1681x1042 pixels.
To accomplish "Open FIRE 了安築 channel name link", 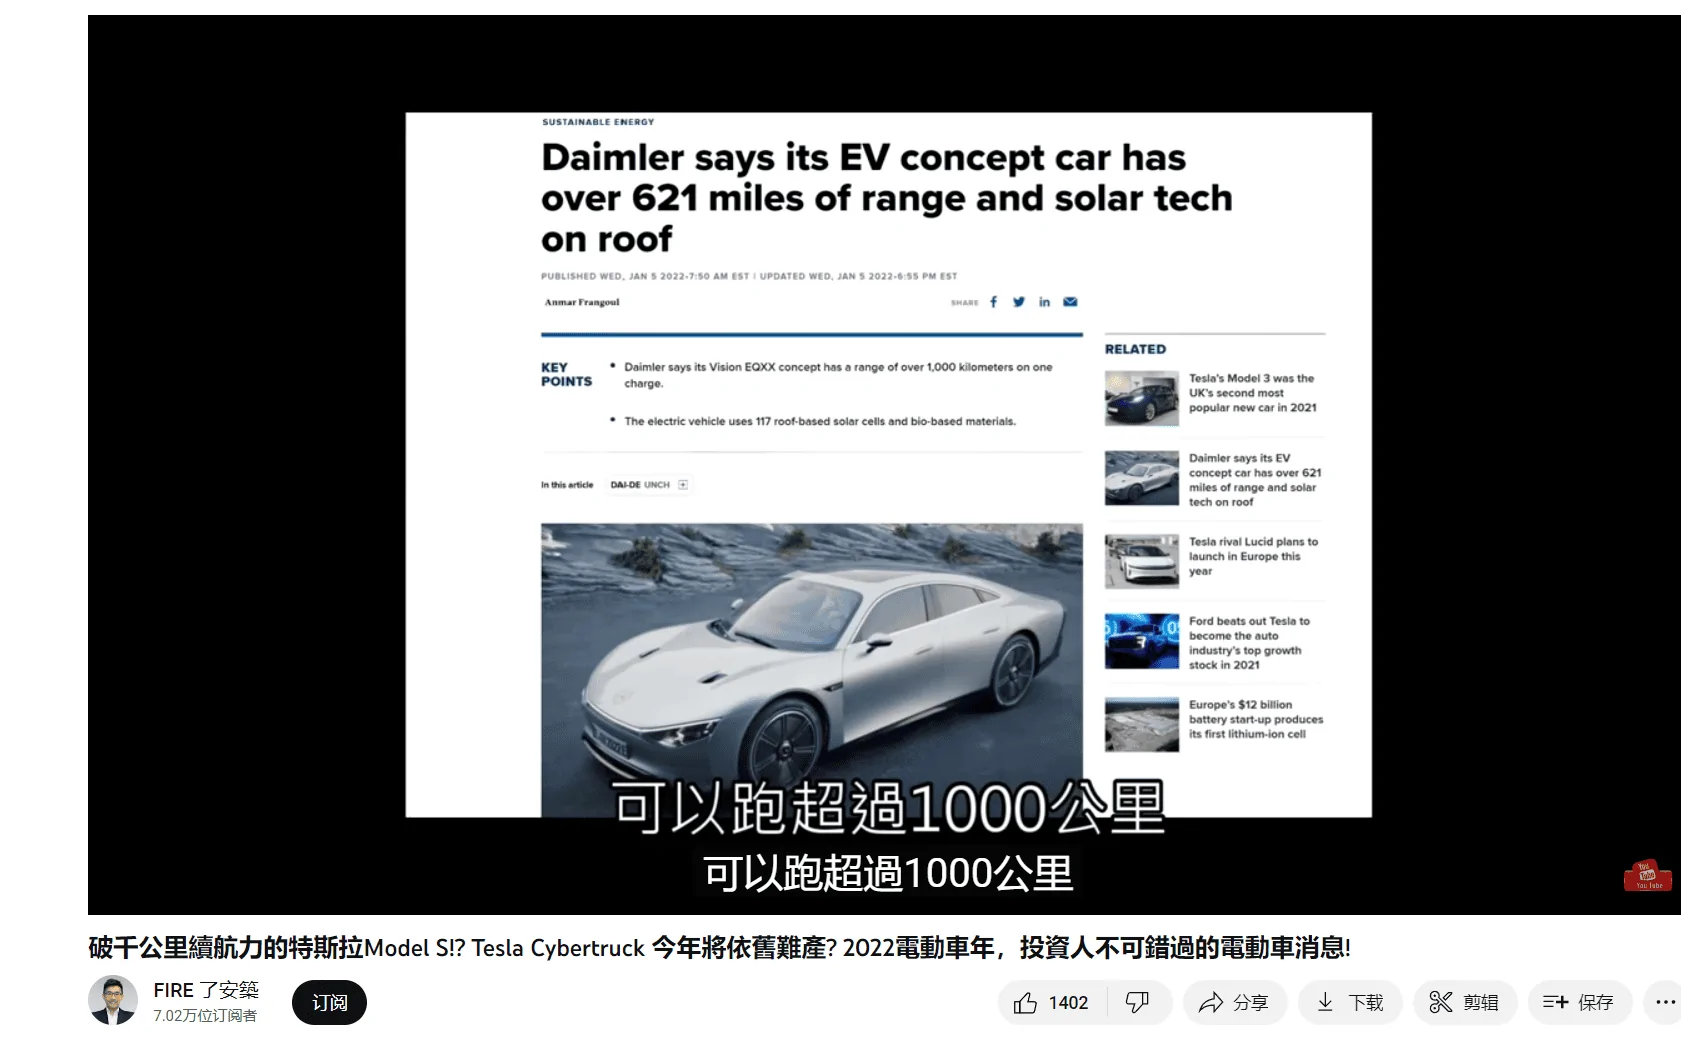I will (206, 990).
